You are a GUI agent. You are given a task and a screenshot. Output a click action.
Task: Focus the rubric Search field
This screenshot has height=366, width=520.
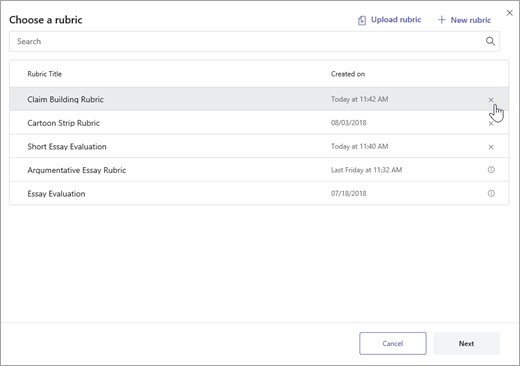pos(254,41)
